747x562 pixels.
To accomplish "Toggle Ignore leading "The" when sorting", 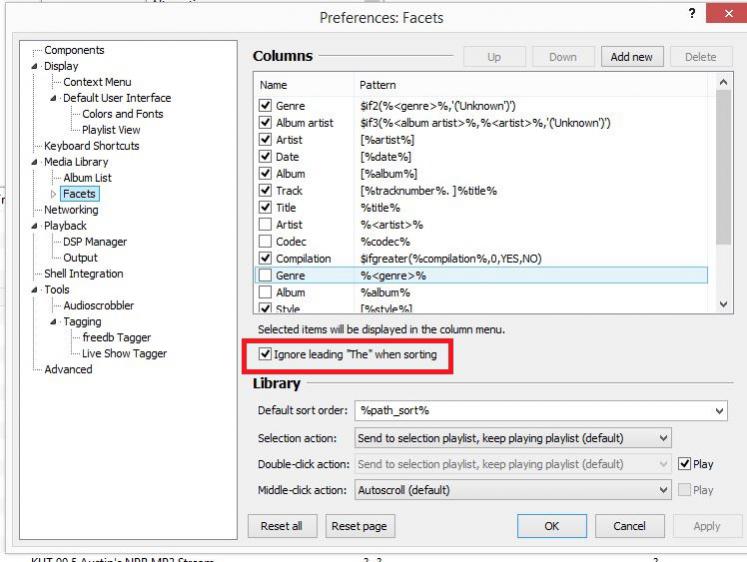I will tap(265, 354).
